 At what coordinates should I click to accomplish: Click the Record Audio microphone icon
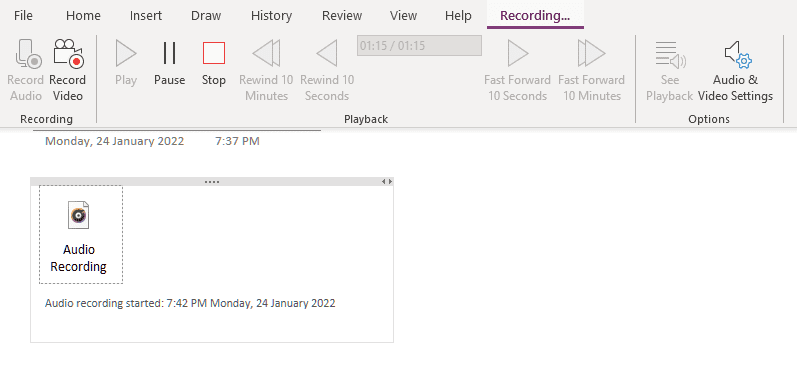pos(28,54)
